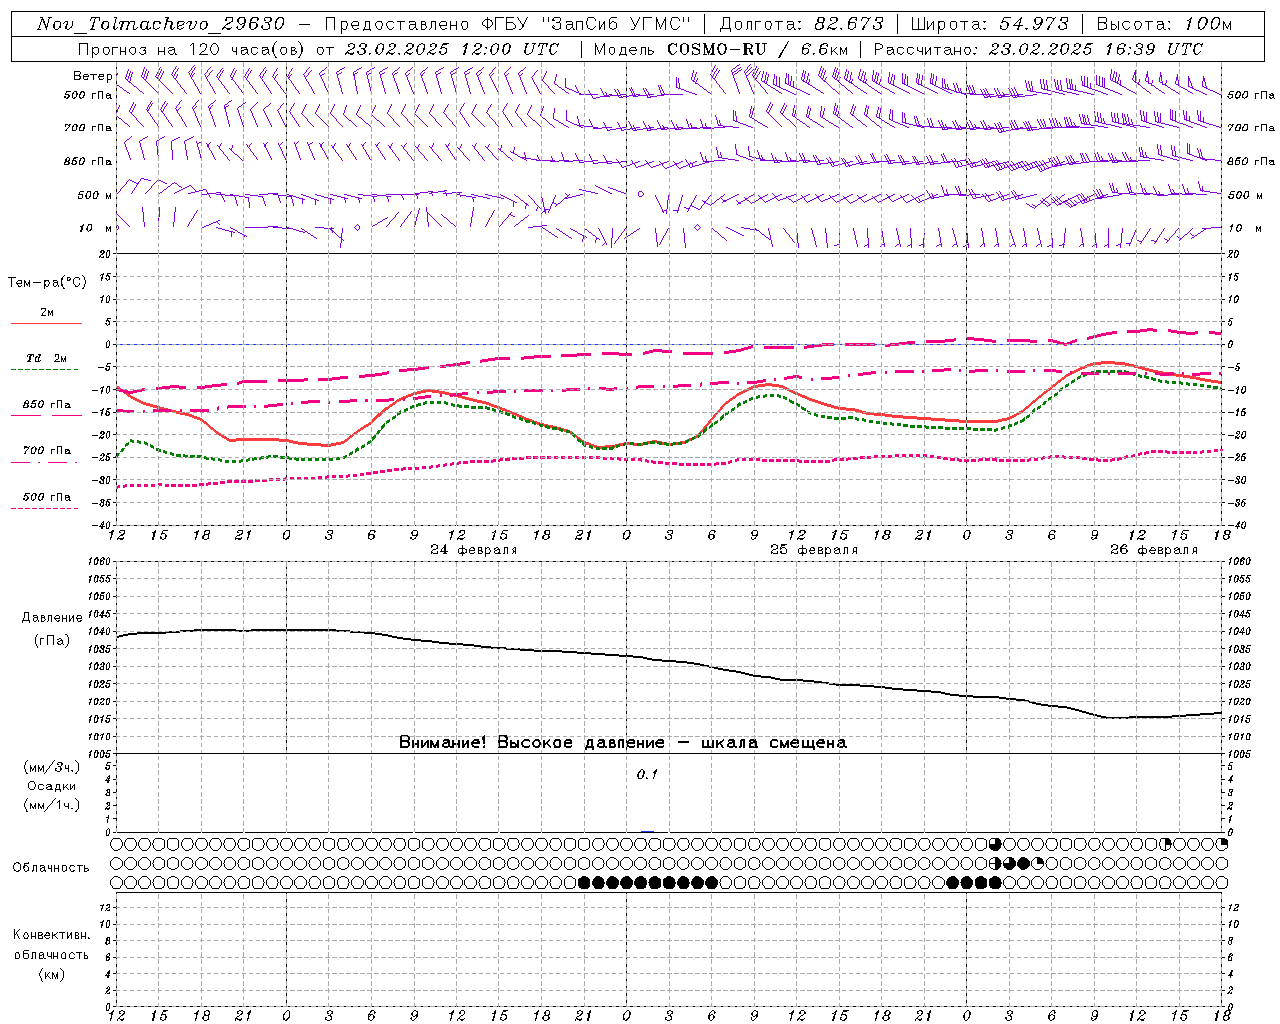Click the station name Nov_Tolmachevo_29630

160,24
